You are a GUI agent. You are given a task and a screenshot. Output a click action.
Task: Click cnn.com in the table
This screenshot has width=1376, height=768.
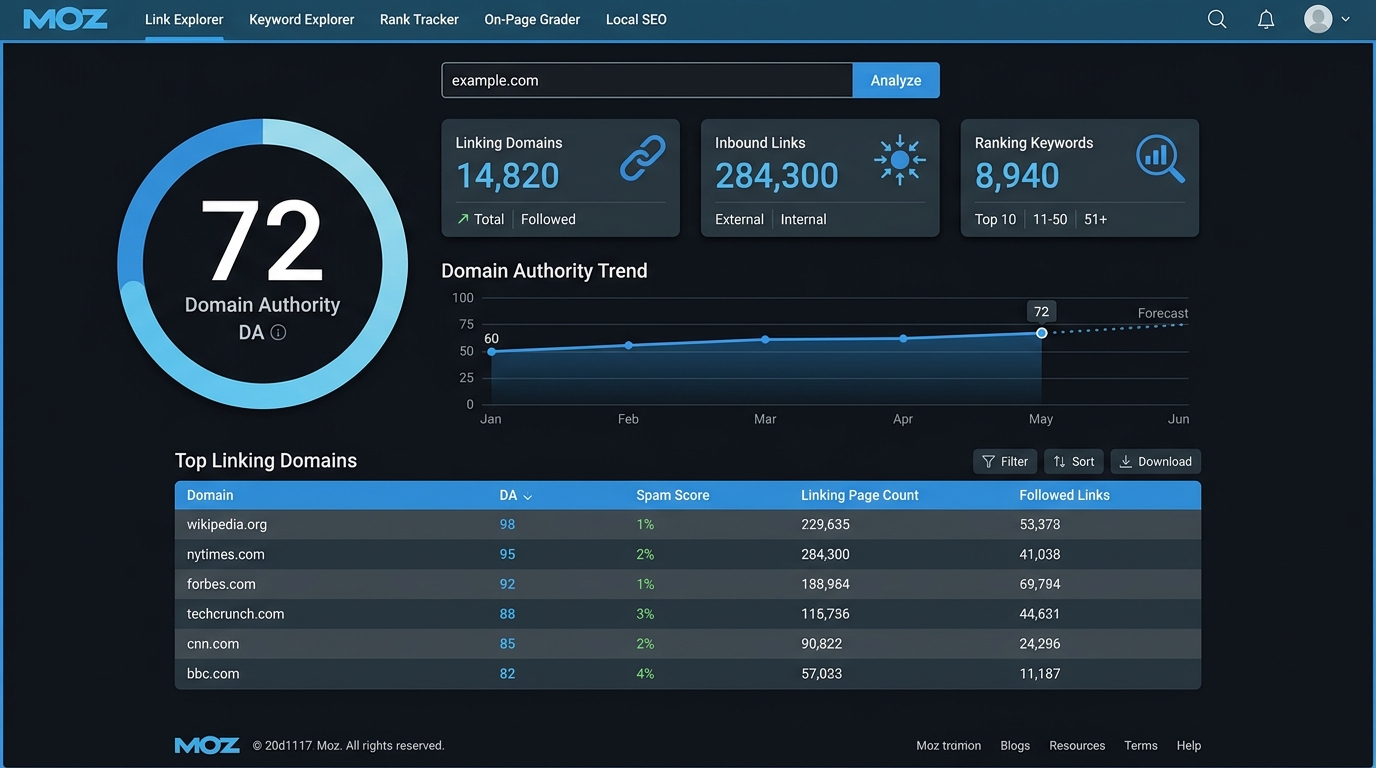(x=213, y=644)
